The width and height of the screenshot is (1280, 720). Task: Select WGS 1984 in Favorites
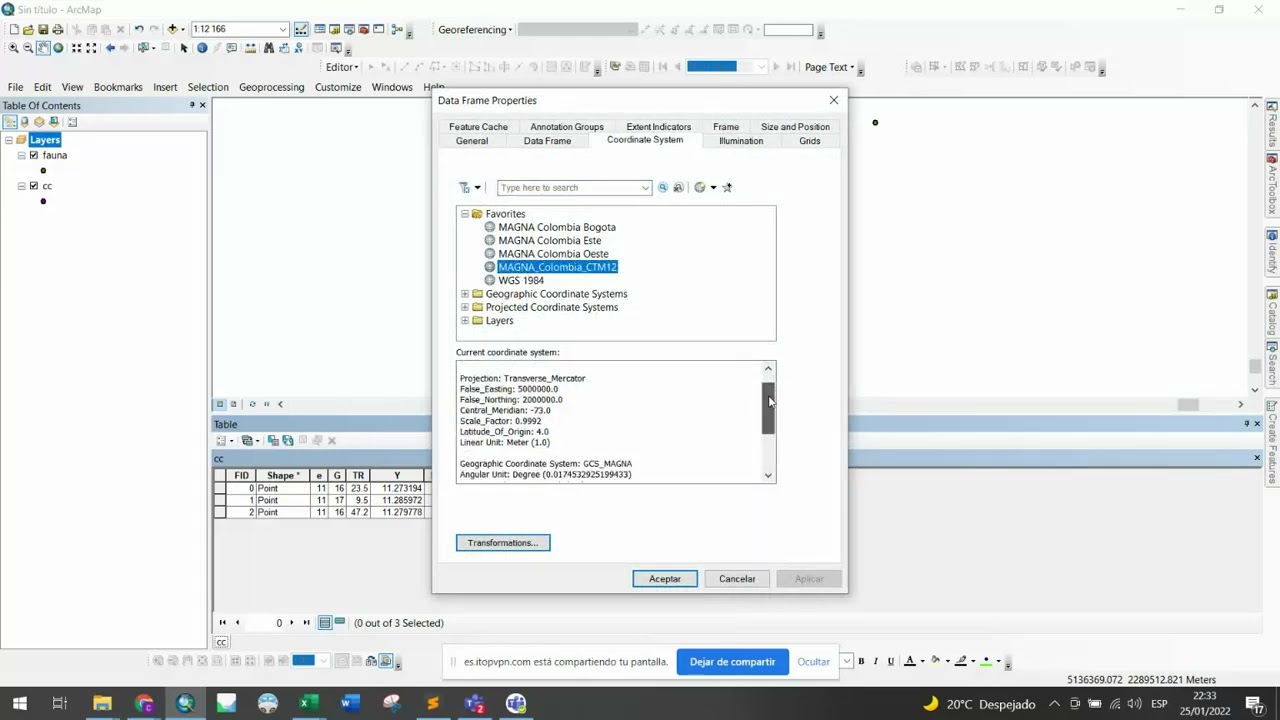521,281
